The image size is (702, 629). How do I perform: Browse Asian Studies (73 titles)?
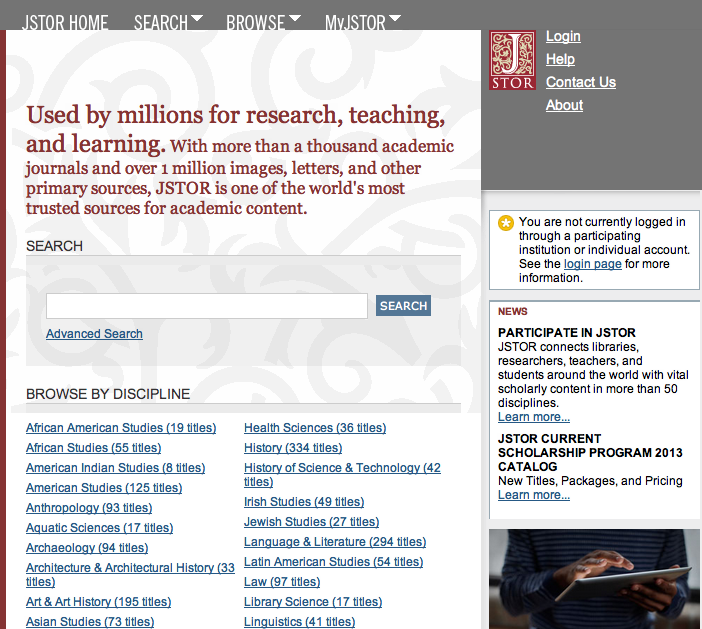pyautogui.click(x=90, y=621)
